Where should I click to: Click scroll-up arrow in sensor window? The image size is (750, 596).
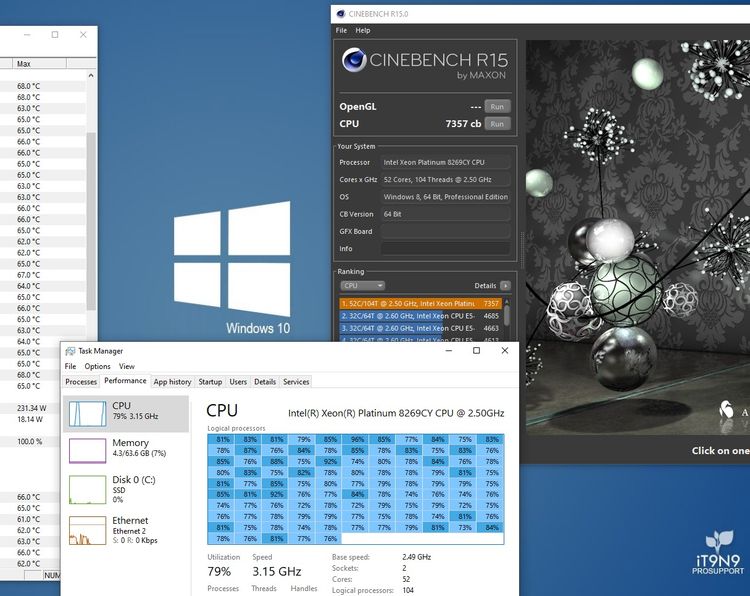[x=91, y=76]
